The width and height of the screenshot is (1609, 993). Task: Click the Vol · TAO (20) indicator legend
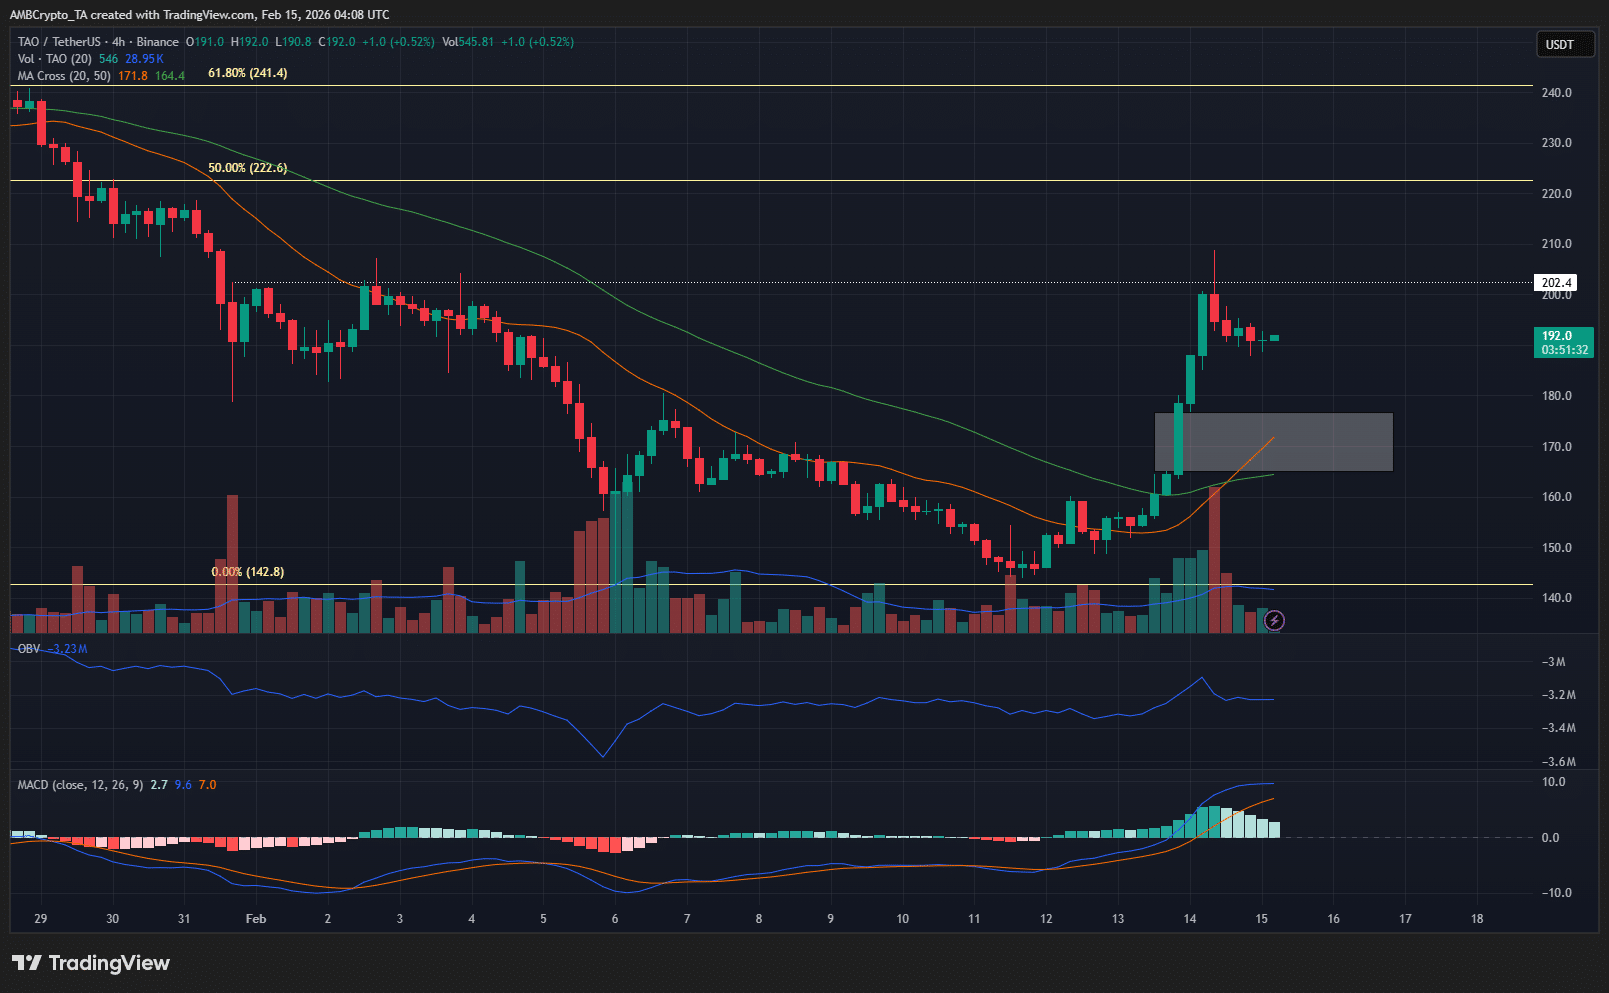pyautogui.click(x=54, y=59)
